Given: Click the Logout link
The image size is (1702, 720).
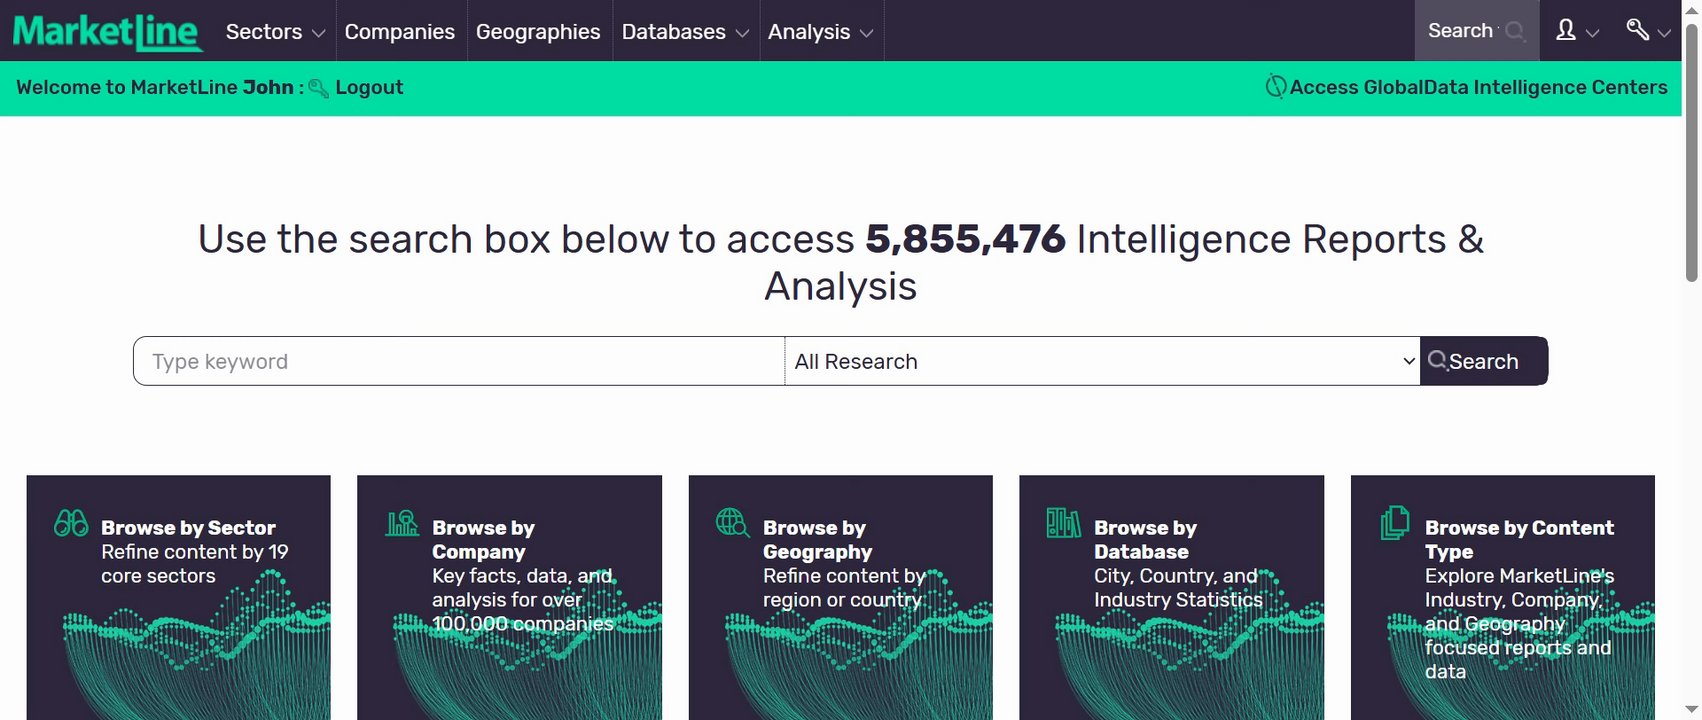Looking at the screenshot, I should point(369,87).
